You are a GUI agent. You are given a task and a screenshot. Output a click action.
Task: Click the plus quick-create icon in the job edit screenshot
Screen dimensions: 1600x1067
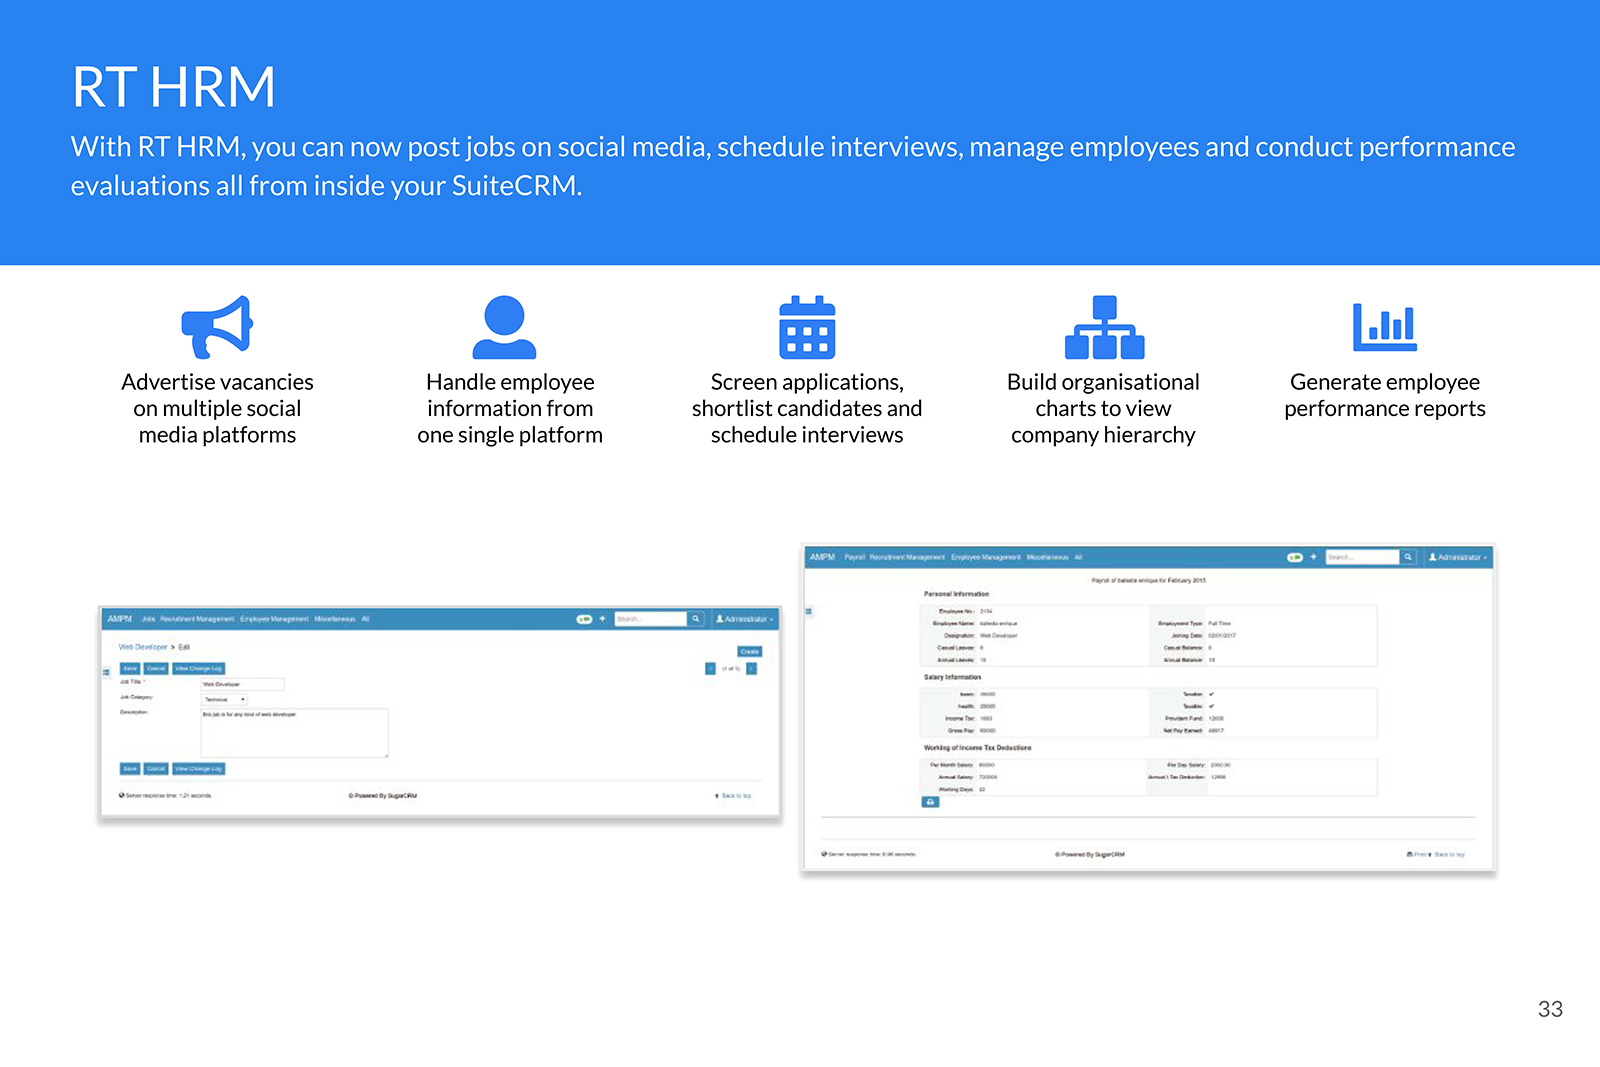click(602, 619)
